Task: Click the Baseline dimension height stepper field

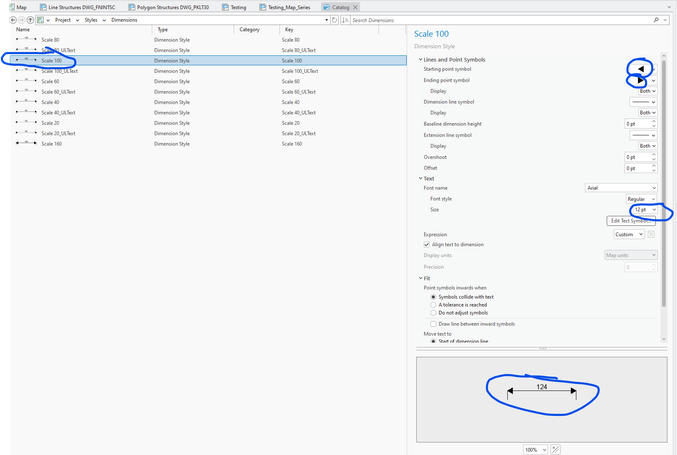Action: [641, 124]
